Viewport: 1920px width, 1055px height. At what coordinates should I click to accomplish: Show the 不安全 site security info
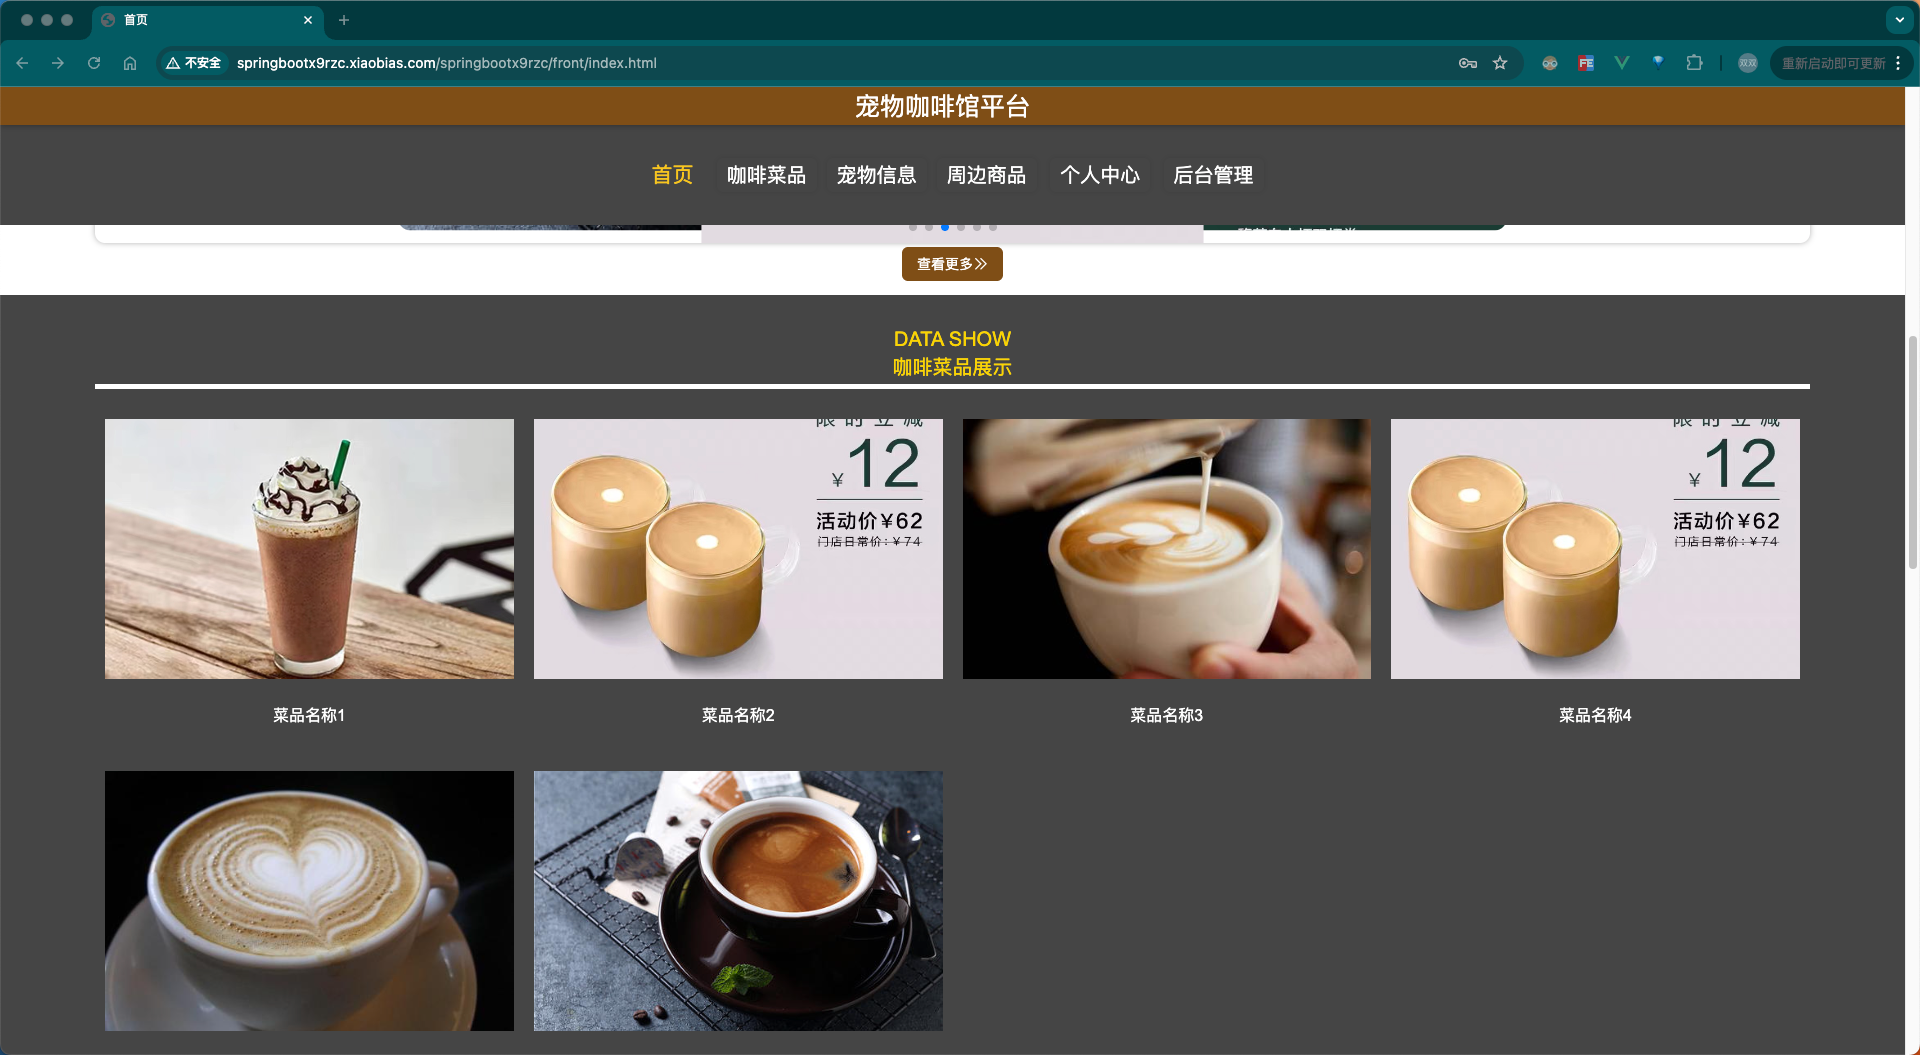tap(194, 63)
